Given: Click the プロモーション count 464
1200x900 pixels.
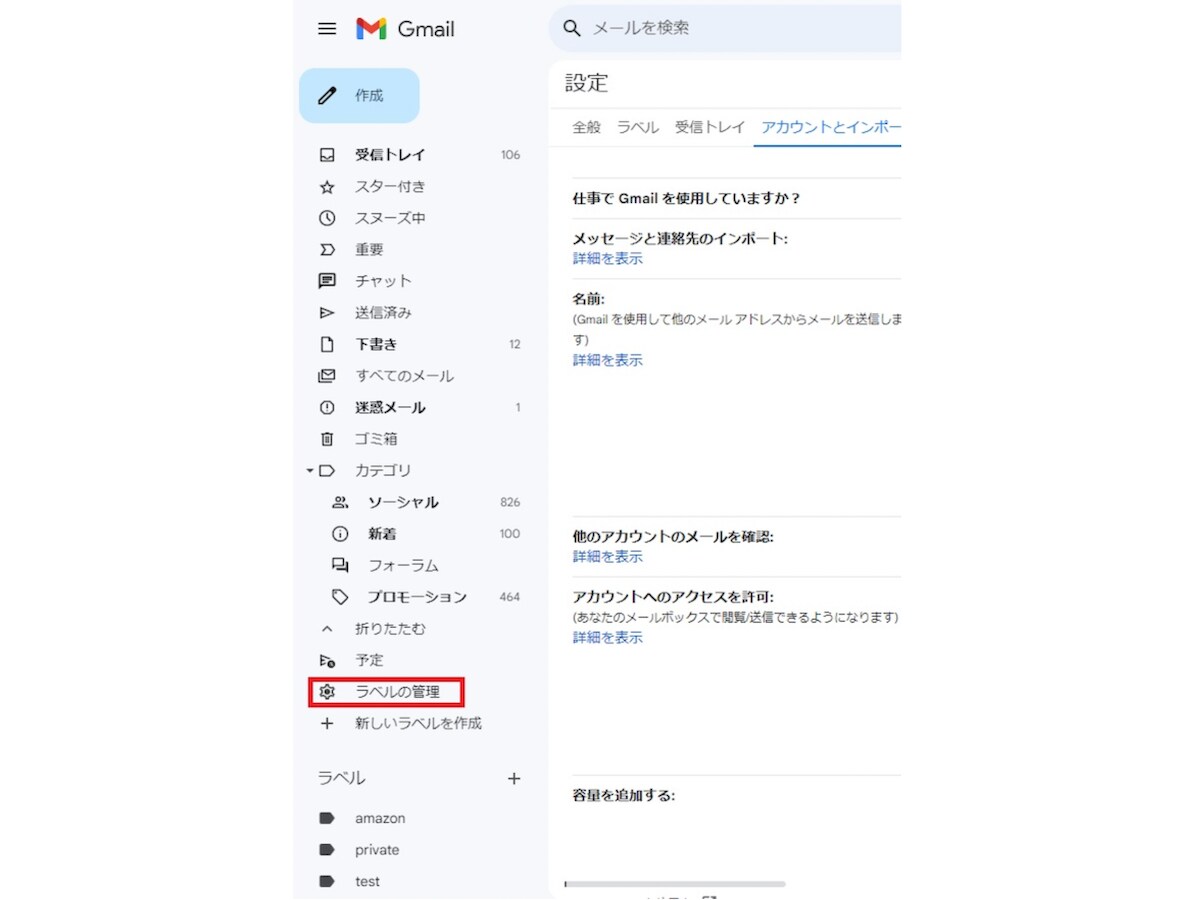Looking at the screenshot, I should coord(510,597).
